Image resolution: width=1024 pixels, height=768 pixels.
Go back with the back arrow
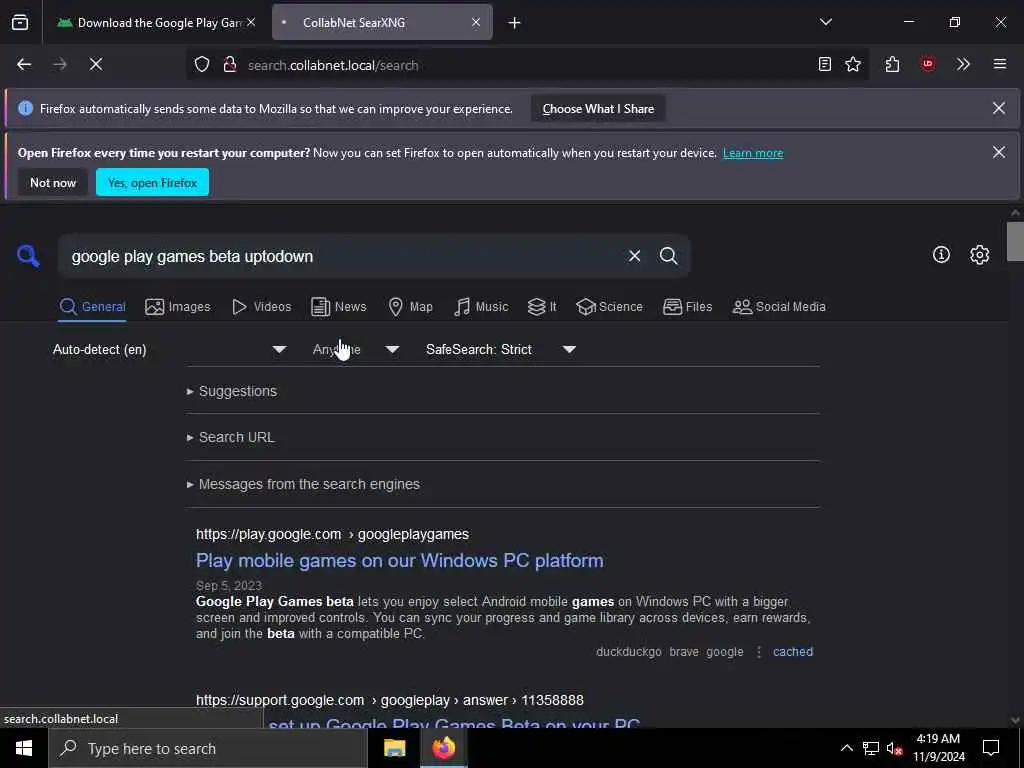[x=24, y=65]
